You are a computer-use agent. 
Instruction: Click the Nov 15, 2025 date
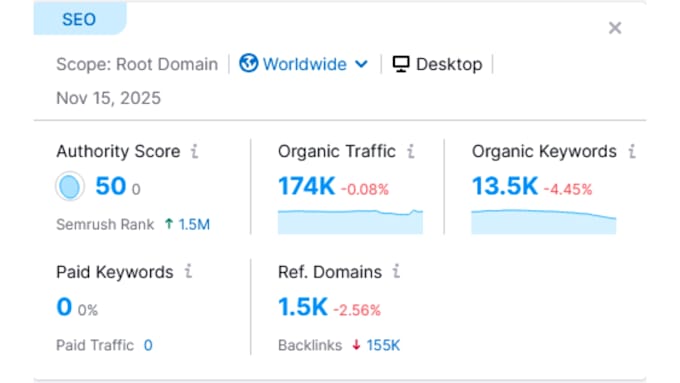point(108,98)
